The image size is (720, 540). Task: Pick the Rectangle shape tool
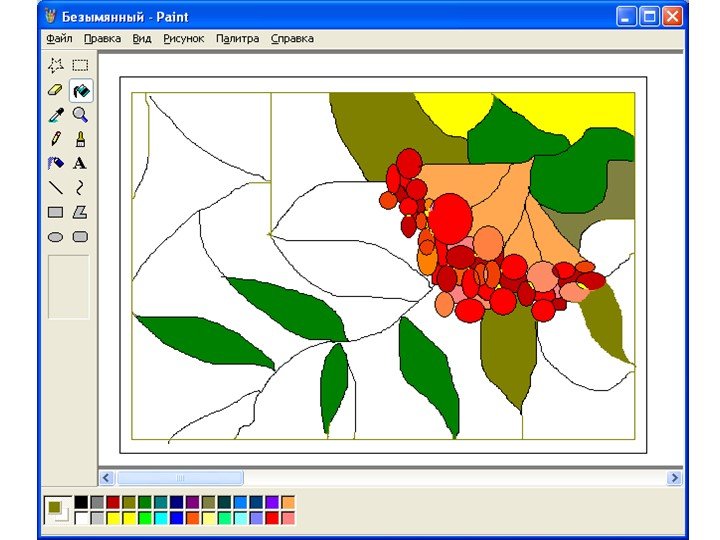coord(56,212)
